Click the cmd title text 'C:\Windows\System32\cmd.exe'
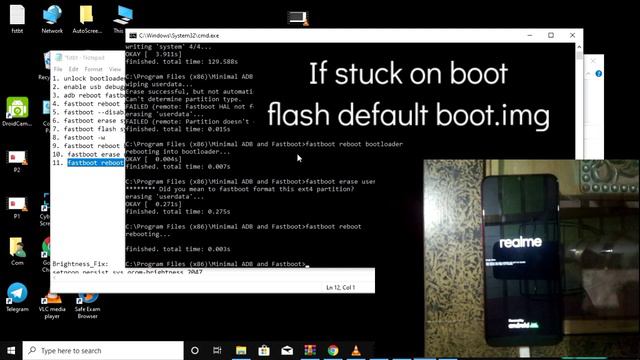Screen dimensions: 640x360 179,36
